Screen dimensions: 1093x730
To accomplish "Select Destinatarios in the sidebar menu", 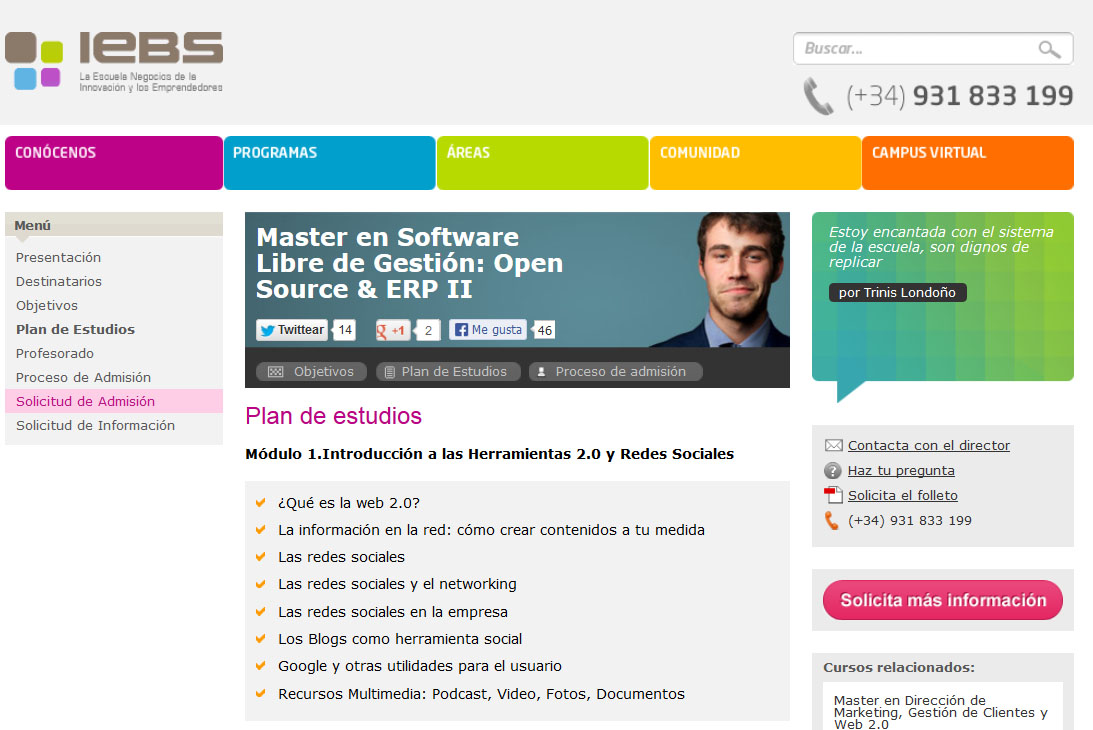I will (59, 282).
